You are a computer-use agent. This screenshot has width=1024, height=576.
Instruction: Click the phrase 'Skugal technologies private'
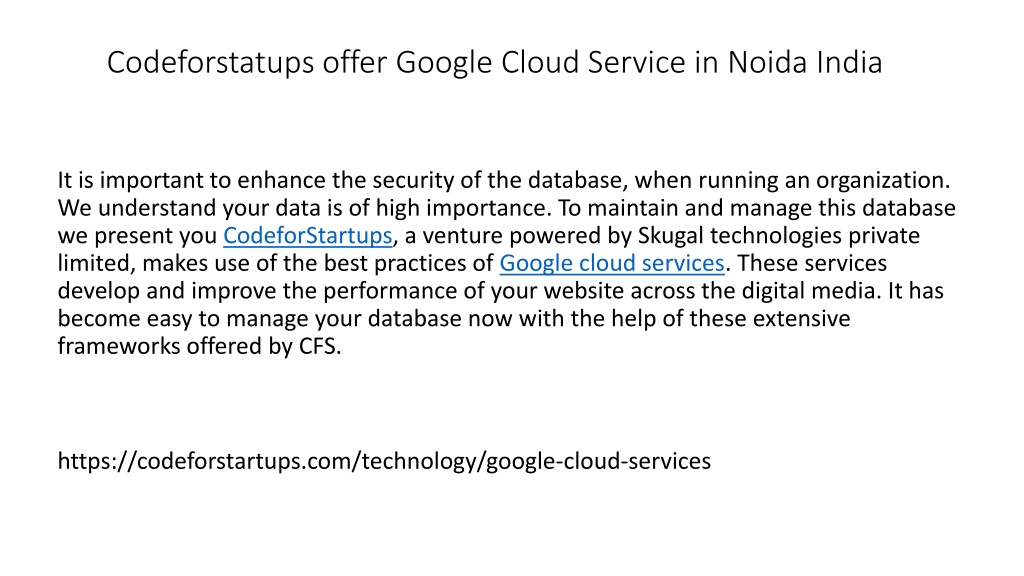tap(778, 235)
